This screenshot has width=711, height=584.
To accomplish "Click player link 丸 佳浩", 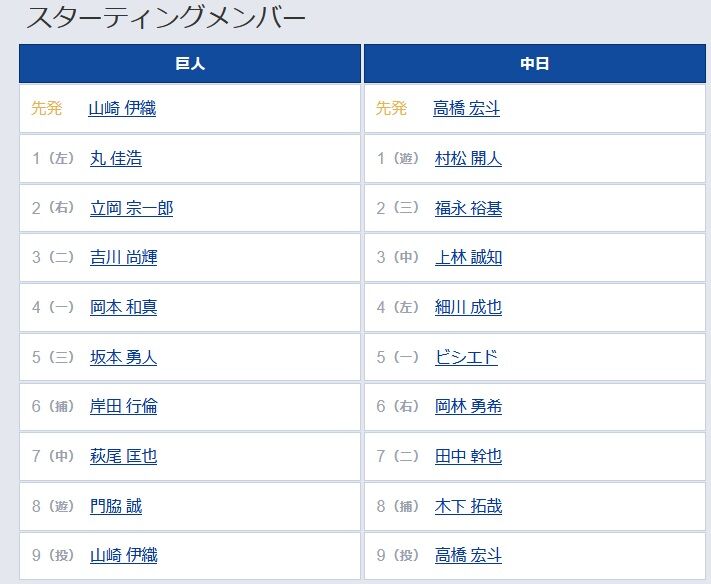I will [116, 158].
